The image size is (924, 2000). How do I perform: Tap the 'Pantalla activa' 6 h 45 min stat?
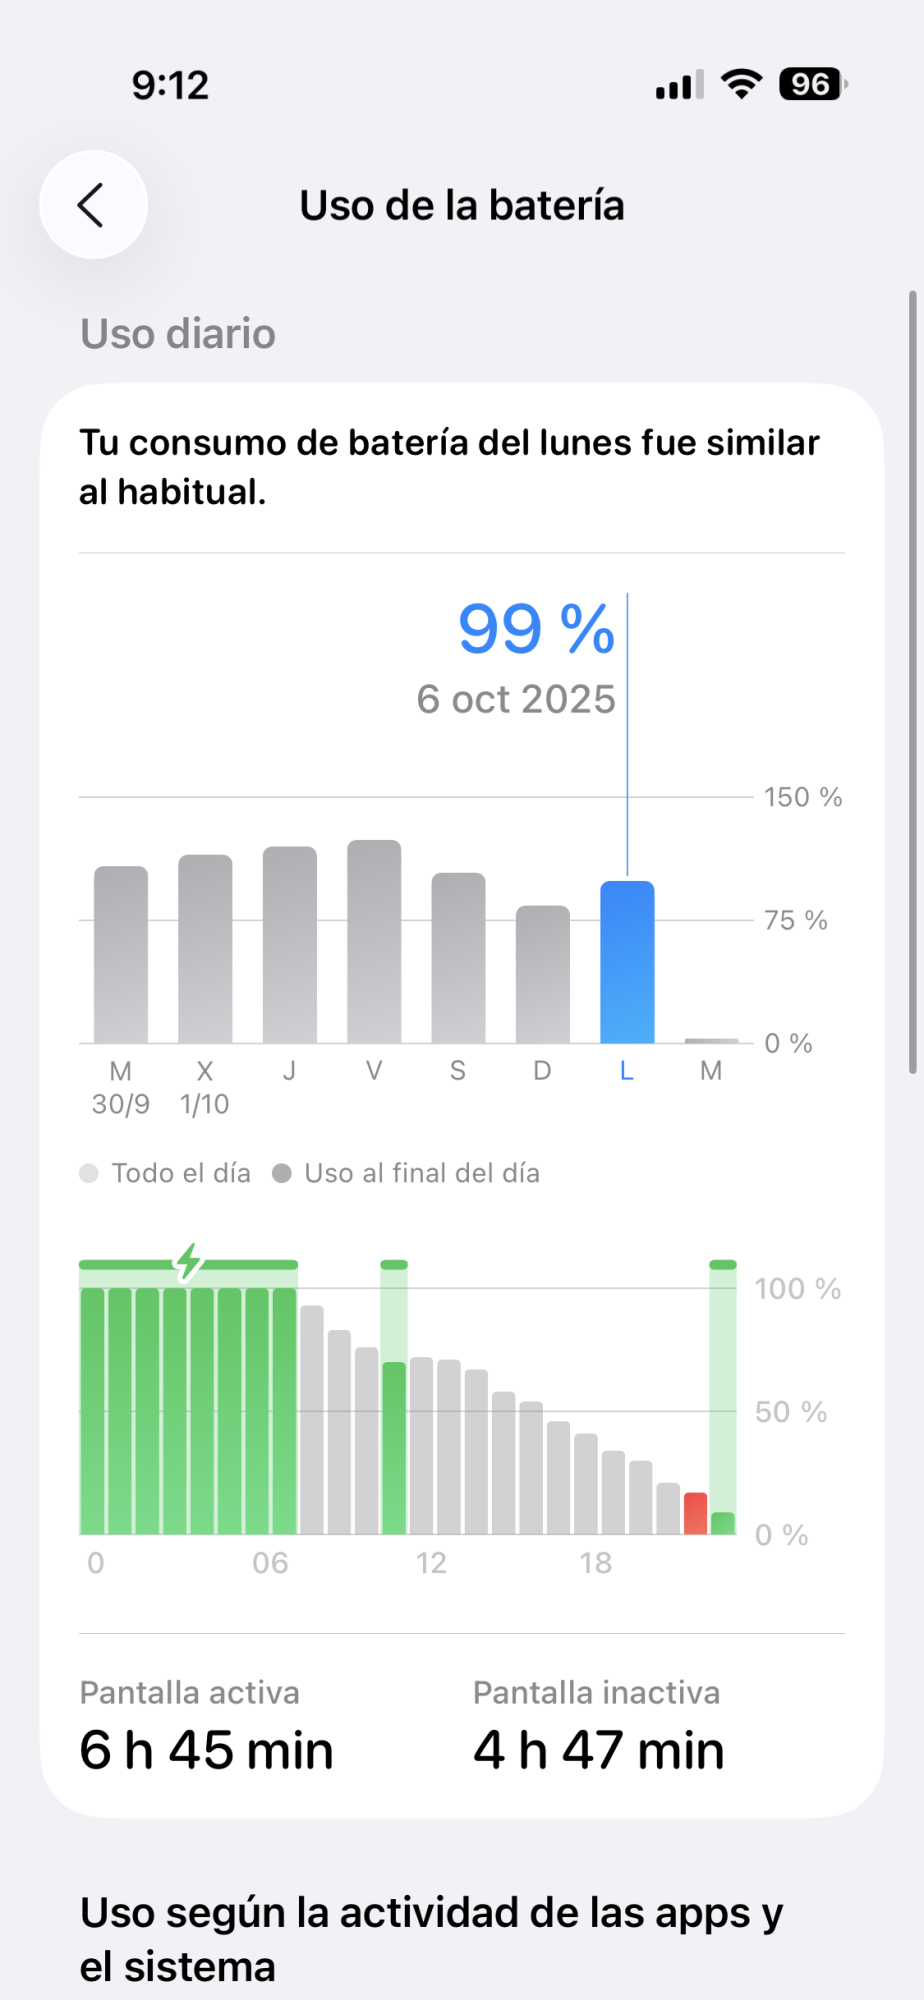(x=207, y=1726)
